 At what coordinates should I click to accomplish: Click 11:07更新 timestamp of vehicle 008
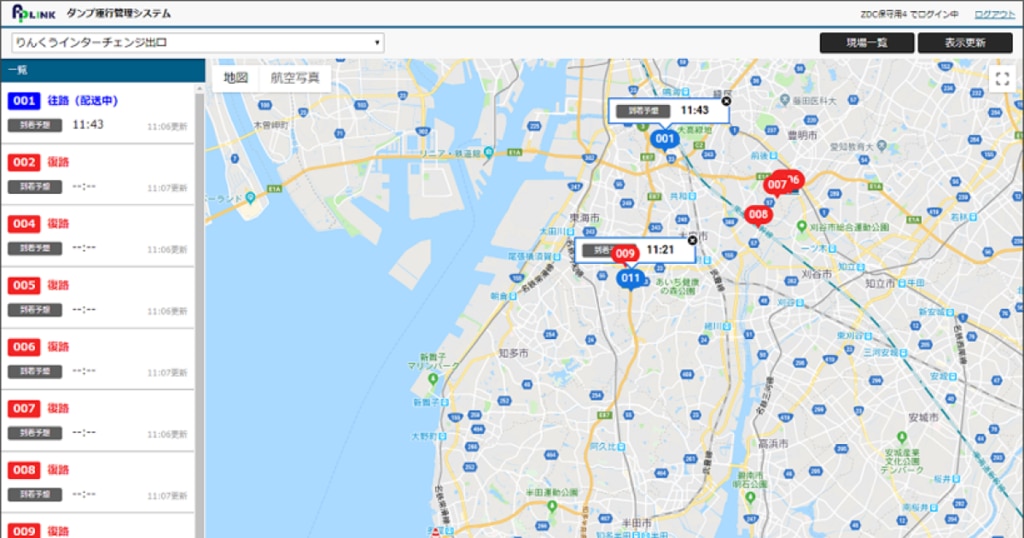click(167, 496)
